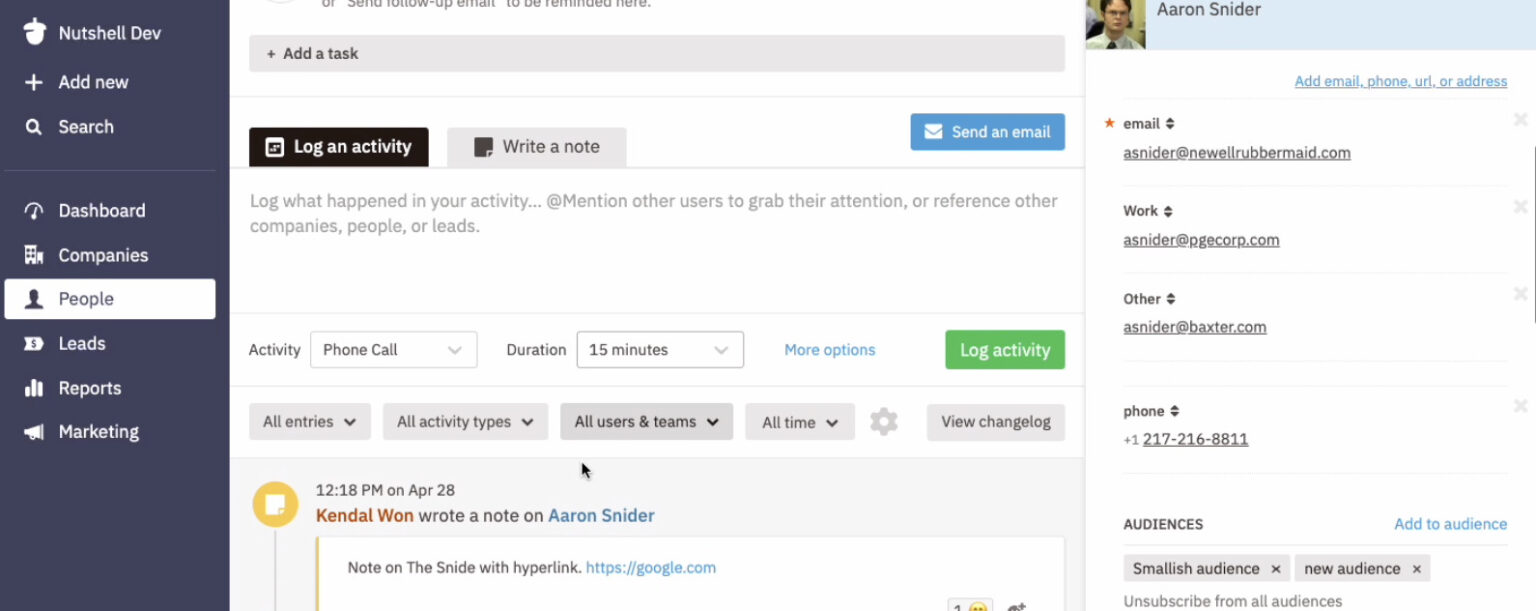Switch to the Write a note tab

[x=537, y=146]
